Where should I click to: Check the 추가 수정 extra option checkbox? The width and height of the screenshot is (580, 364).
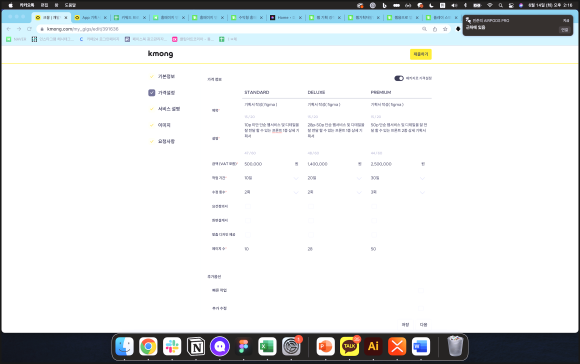pyautogui.click(x=421, y=308)
